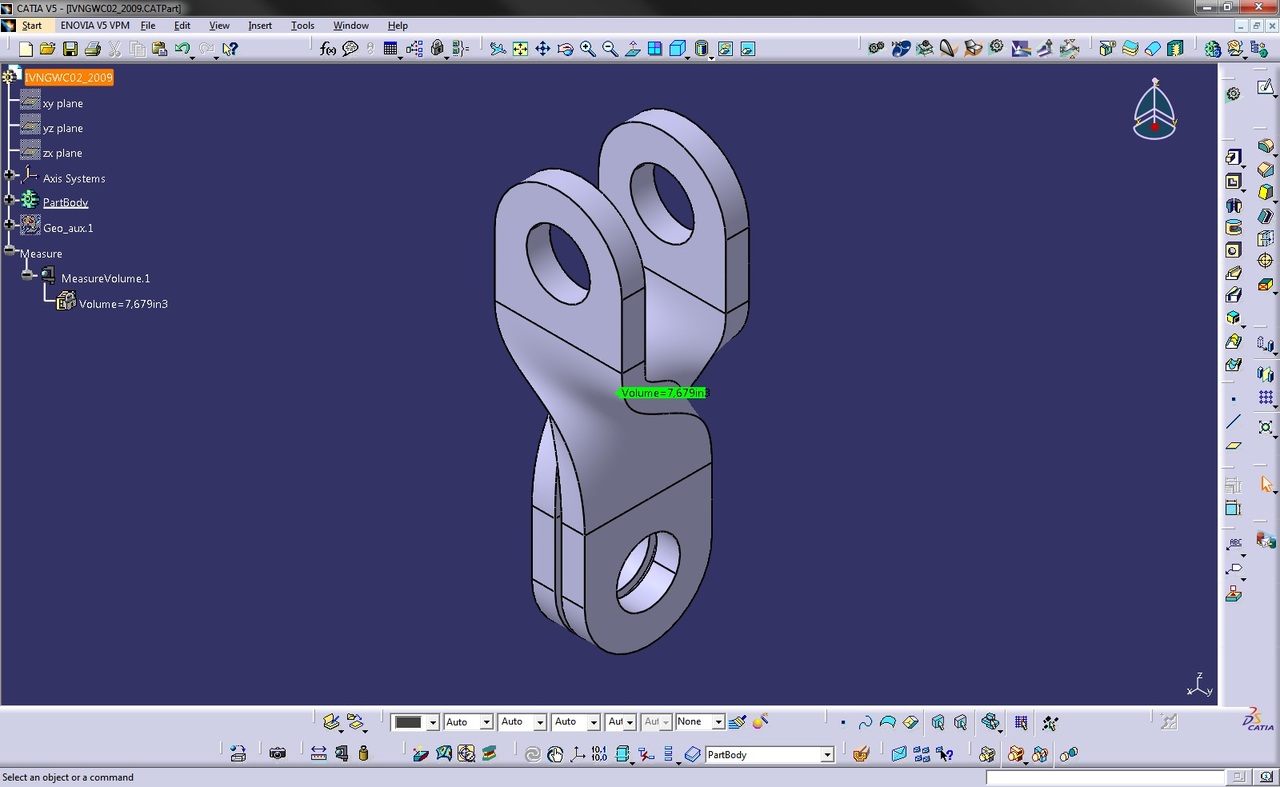Open the second Auto properties dropdown
The image size is (1280, 787).
pos(540,722)
